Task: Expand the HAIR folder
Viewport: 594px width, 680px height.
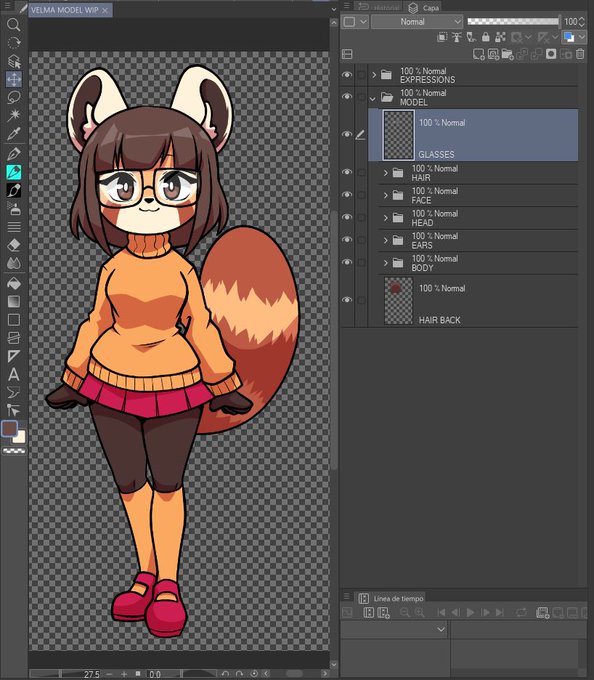Action: pyautogui.click(x=385, y=173)
